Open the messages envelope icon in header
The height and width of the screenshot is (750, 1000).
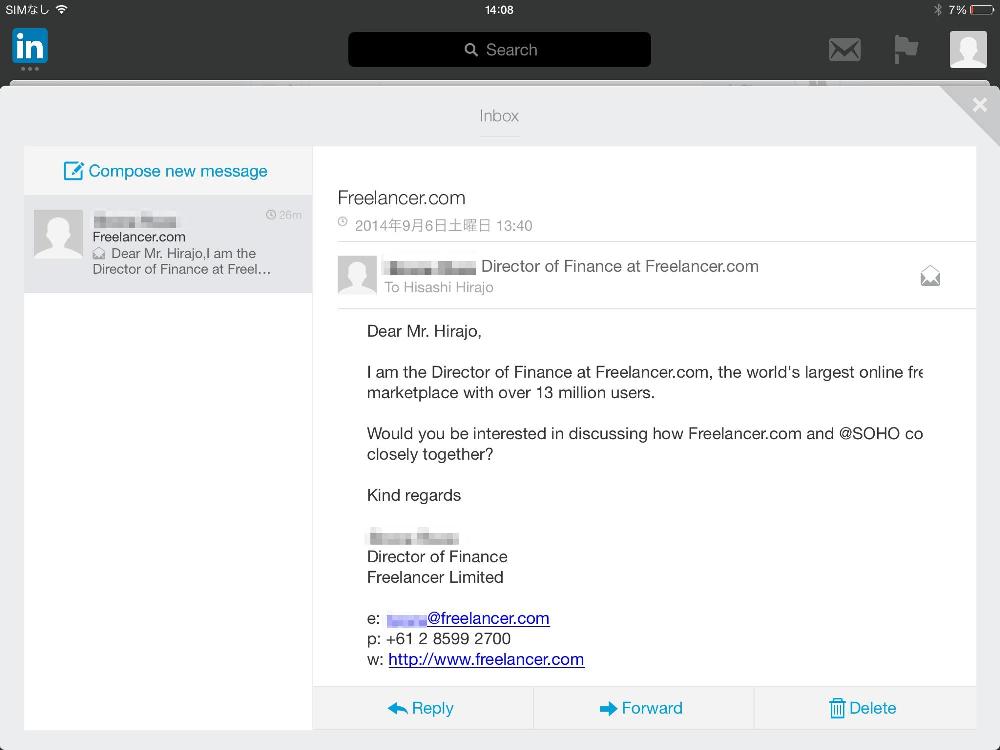coord(845,50)
